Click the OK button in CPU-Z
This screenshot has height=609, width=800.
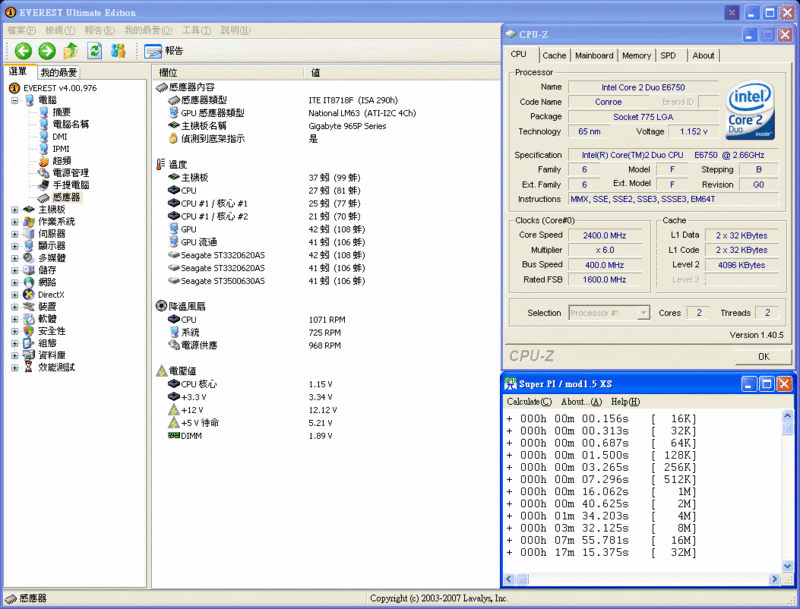tap(763, 356)
